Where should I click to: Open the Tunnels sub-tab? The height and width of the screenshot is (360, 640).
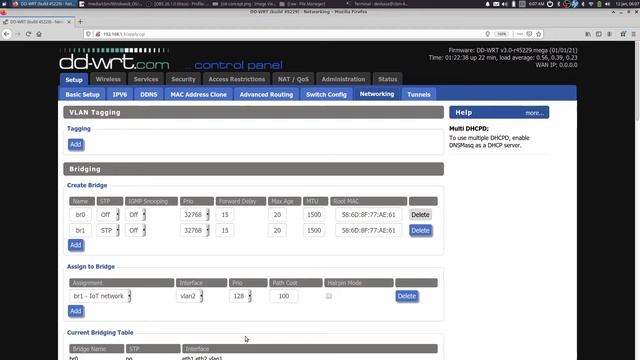point(419,94)
